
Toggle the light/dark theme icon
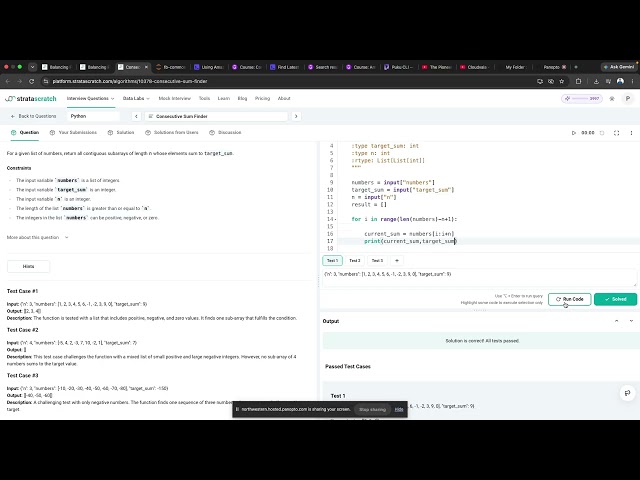coord(612,98)
